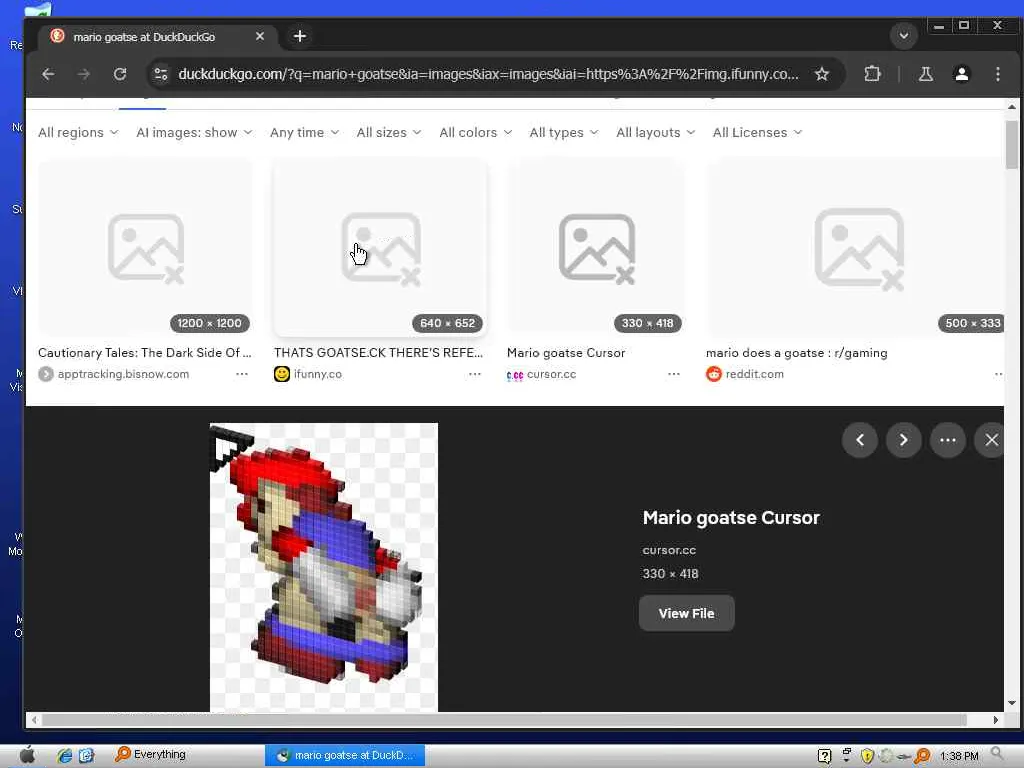1024x768 pixels.
Task: Click the magnifier icon at taskbar right end
Action: click(x=997, y=755)
